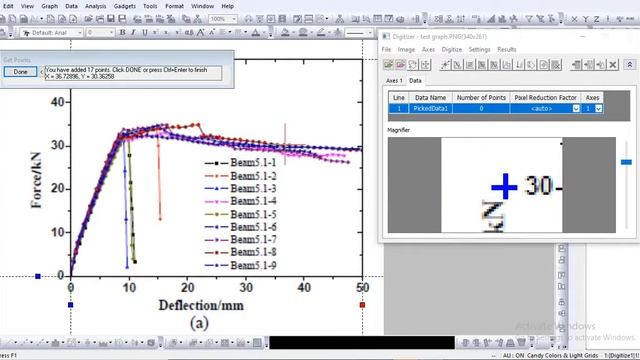Open the Data menu in the main menu bar
The height and width of the screenshot is (360, 640).
(71, 6)
